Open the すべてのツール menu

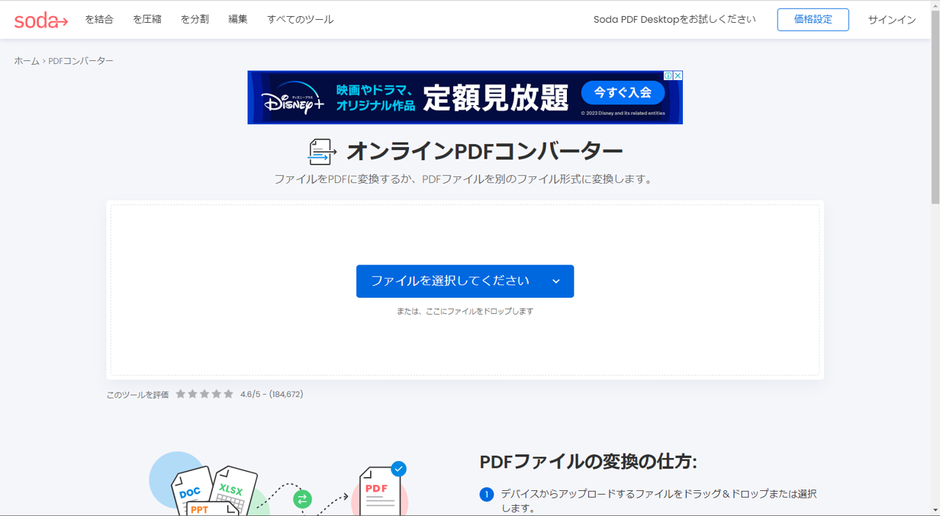point(300,19)
